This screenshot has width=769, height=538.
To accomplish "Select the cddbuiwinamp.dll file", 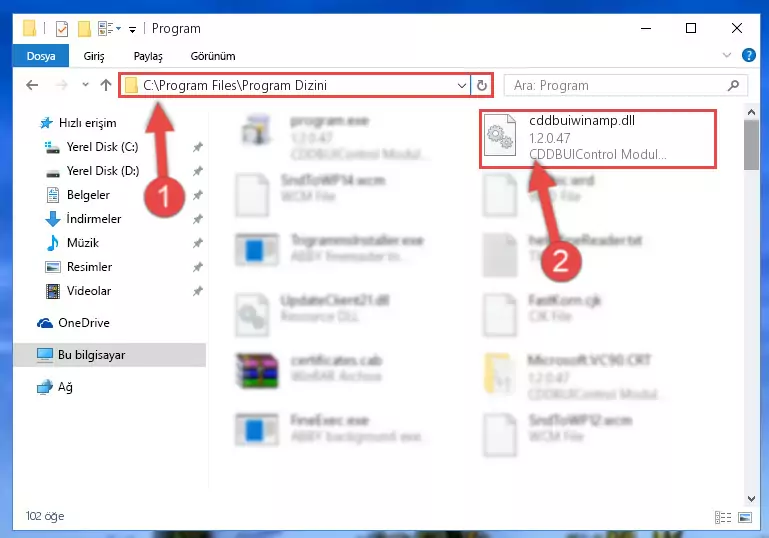I will coord(598,138).
